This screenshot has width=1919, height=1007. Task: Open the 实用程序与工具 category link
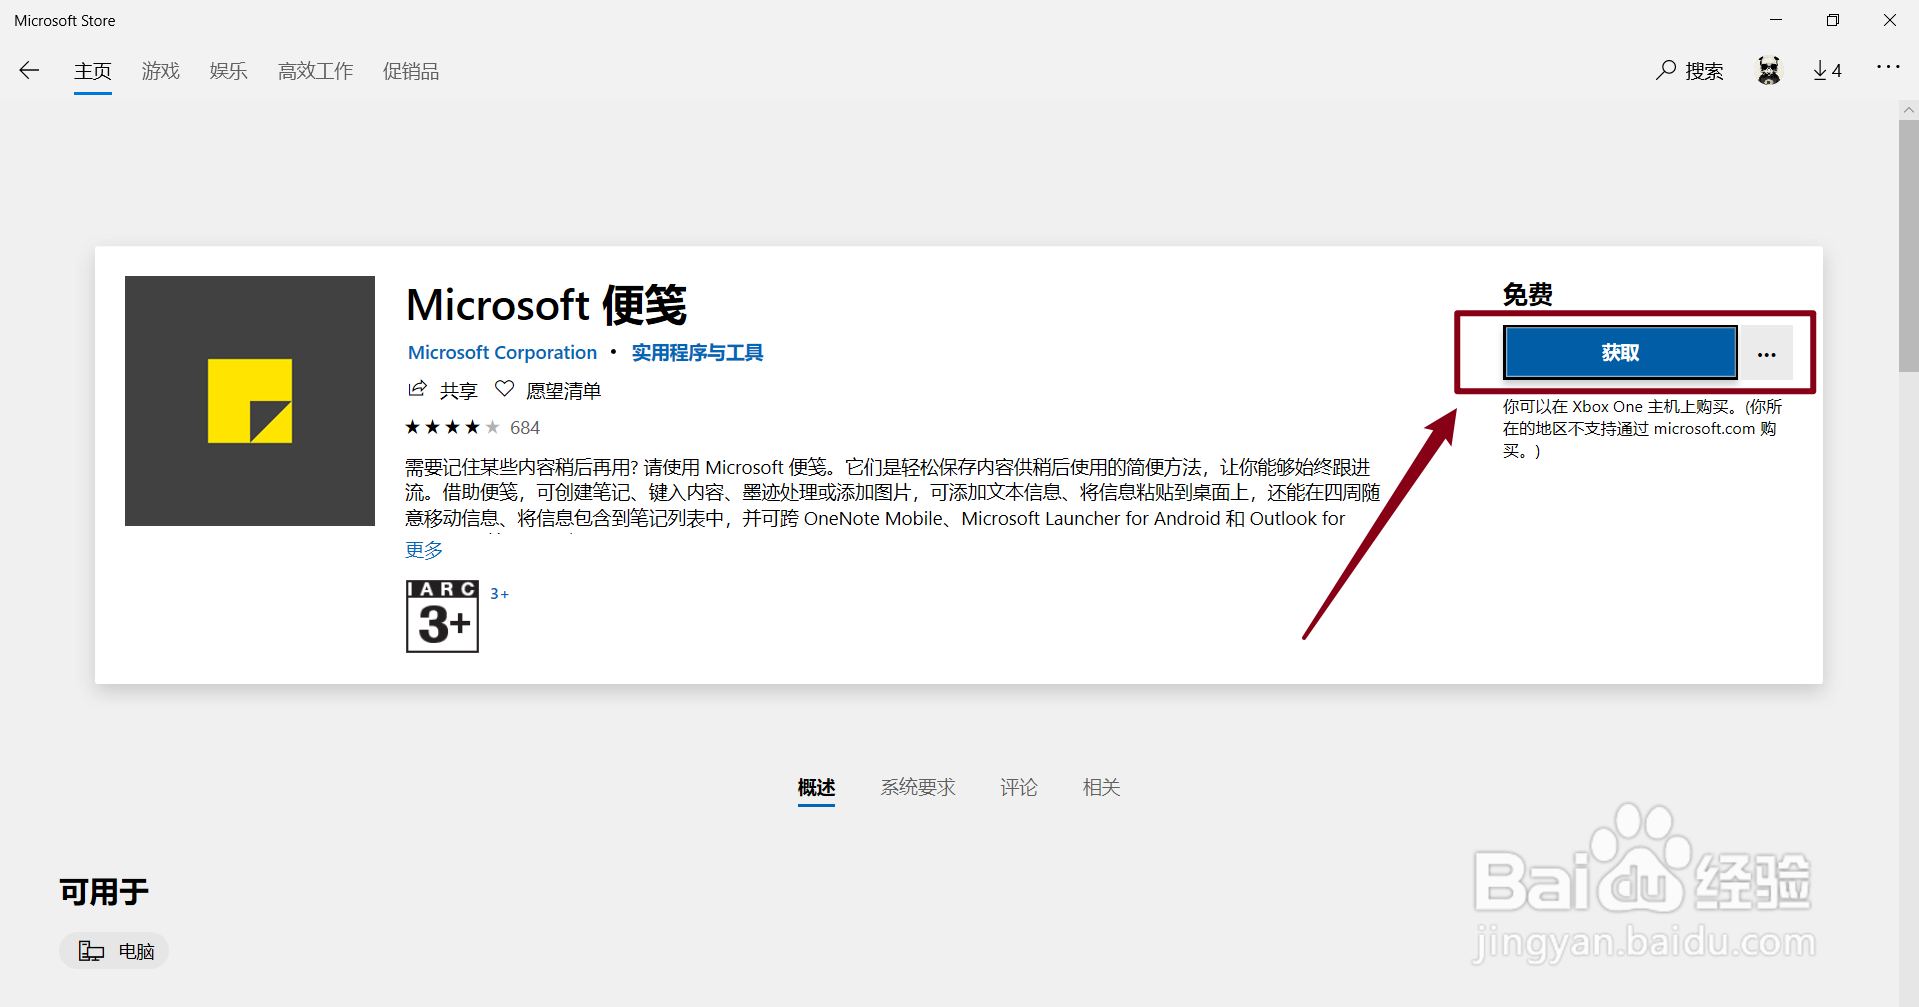click(x=697, y=353)
